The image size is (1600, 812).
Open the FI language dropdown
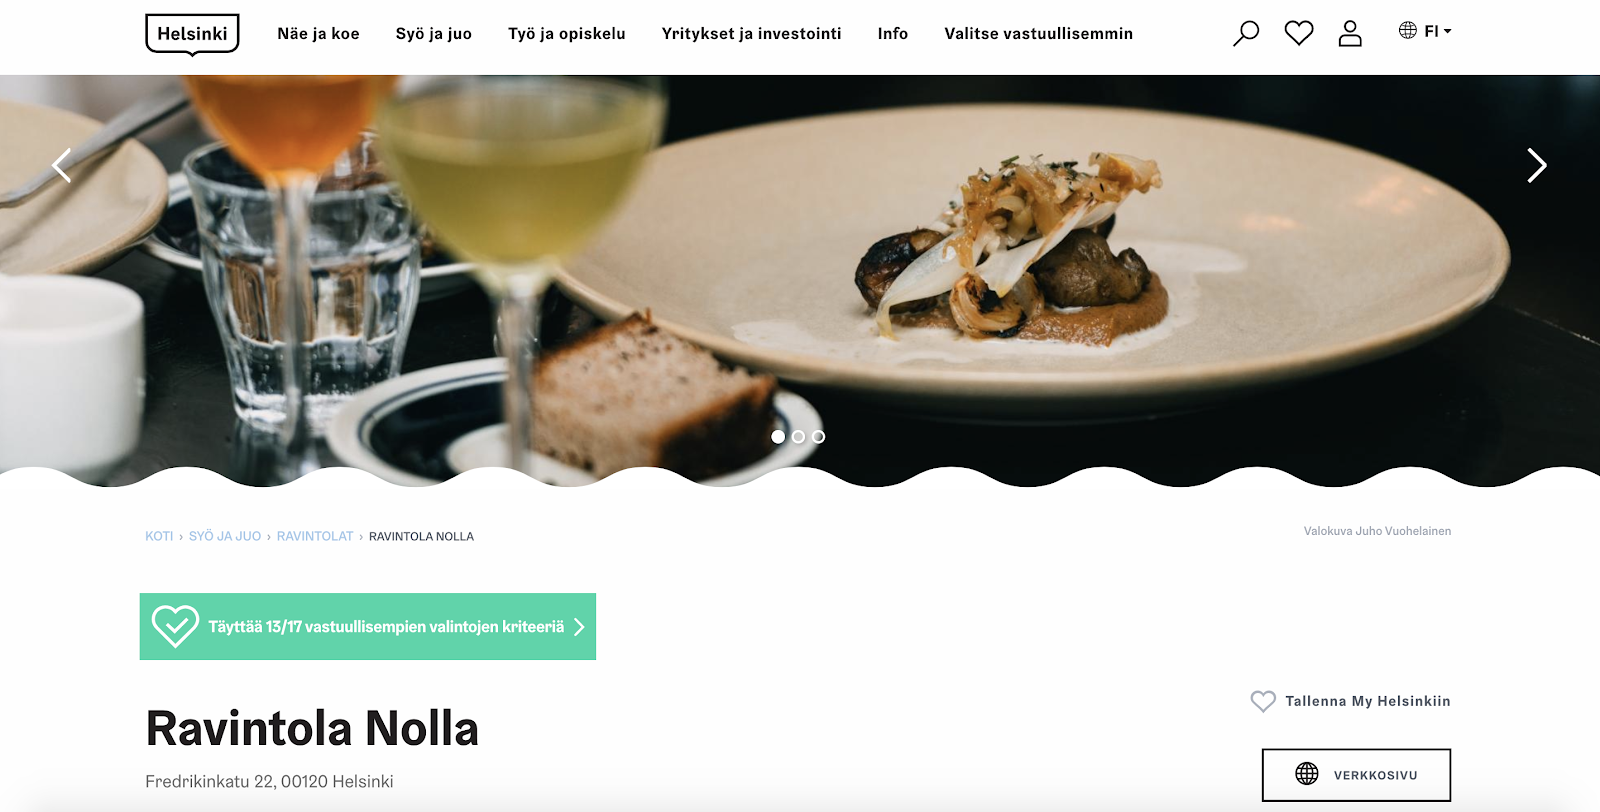coord(1425,31)
